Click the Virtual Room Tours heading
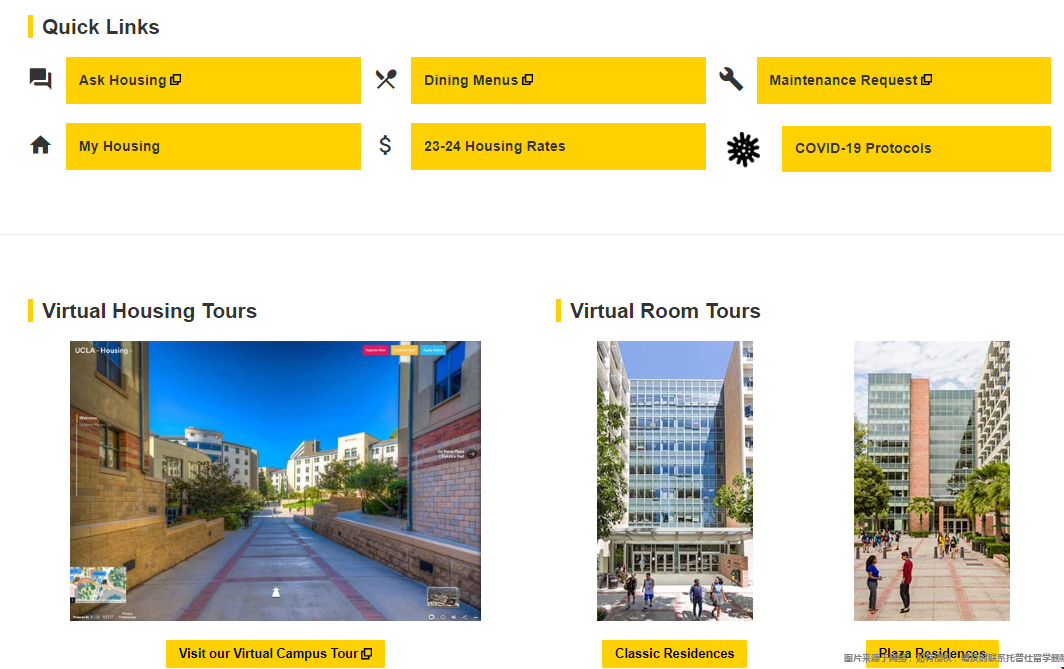The image size is (1064, 669). (665, 311)
